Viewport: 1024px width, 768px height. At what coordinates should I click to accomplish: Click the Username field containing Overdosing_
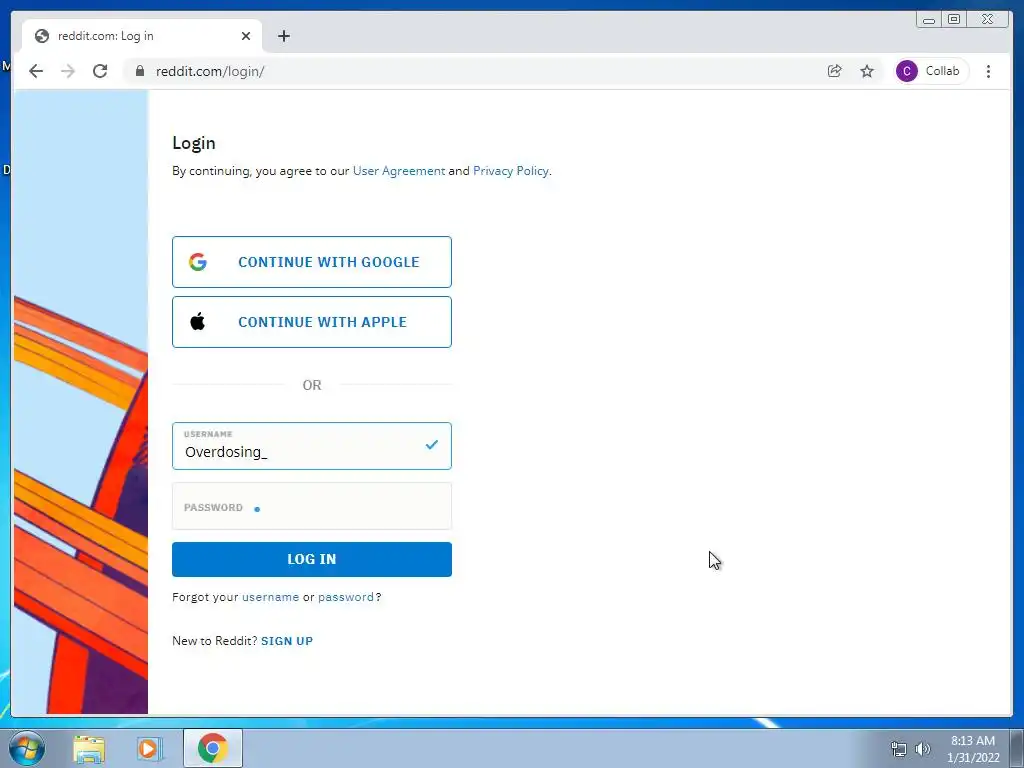click(x=312, y=446)
